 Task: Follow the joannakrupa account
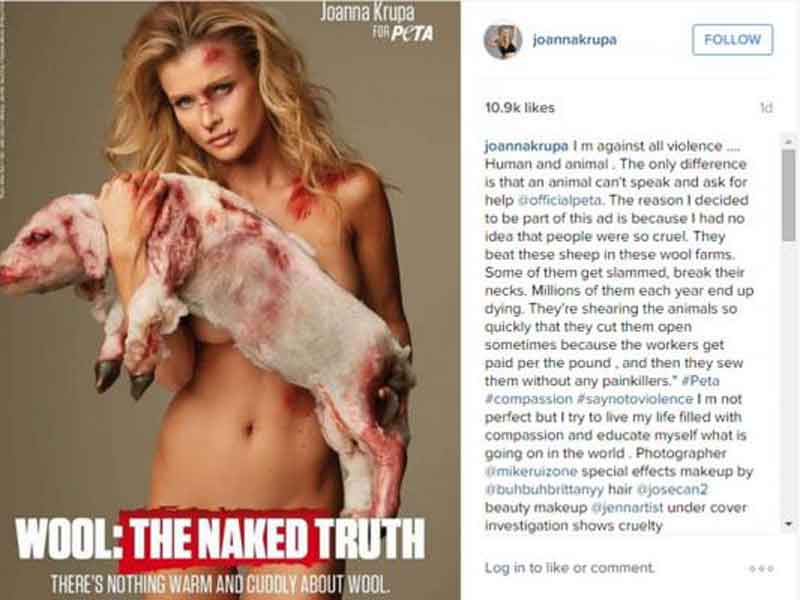point(732,40)
